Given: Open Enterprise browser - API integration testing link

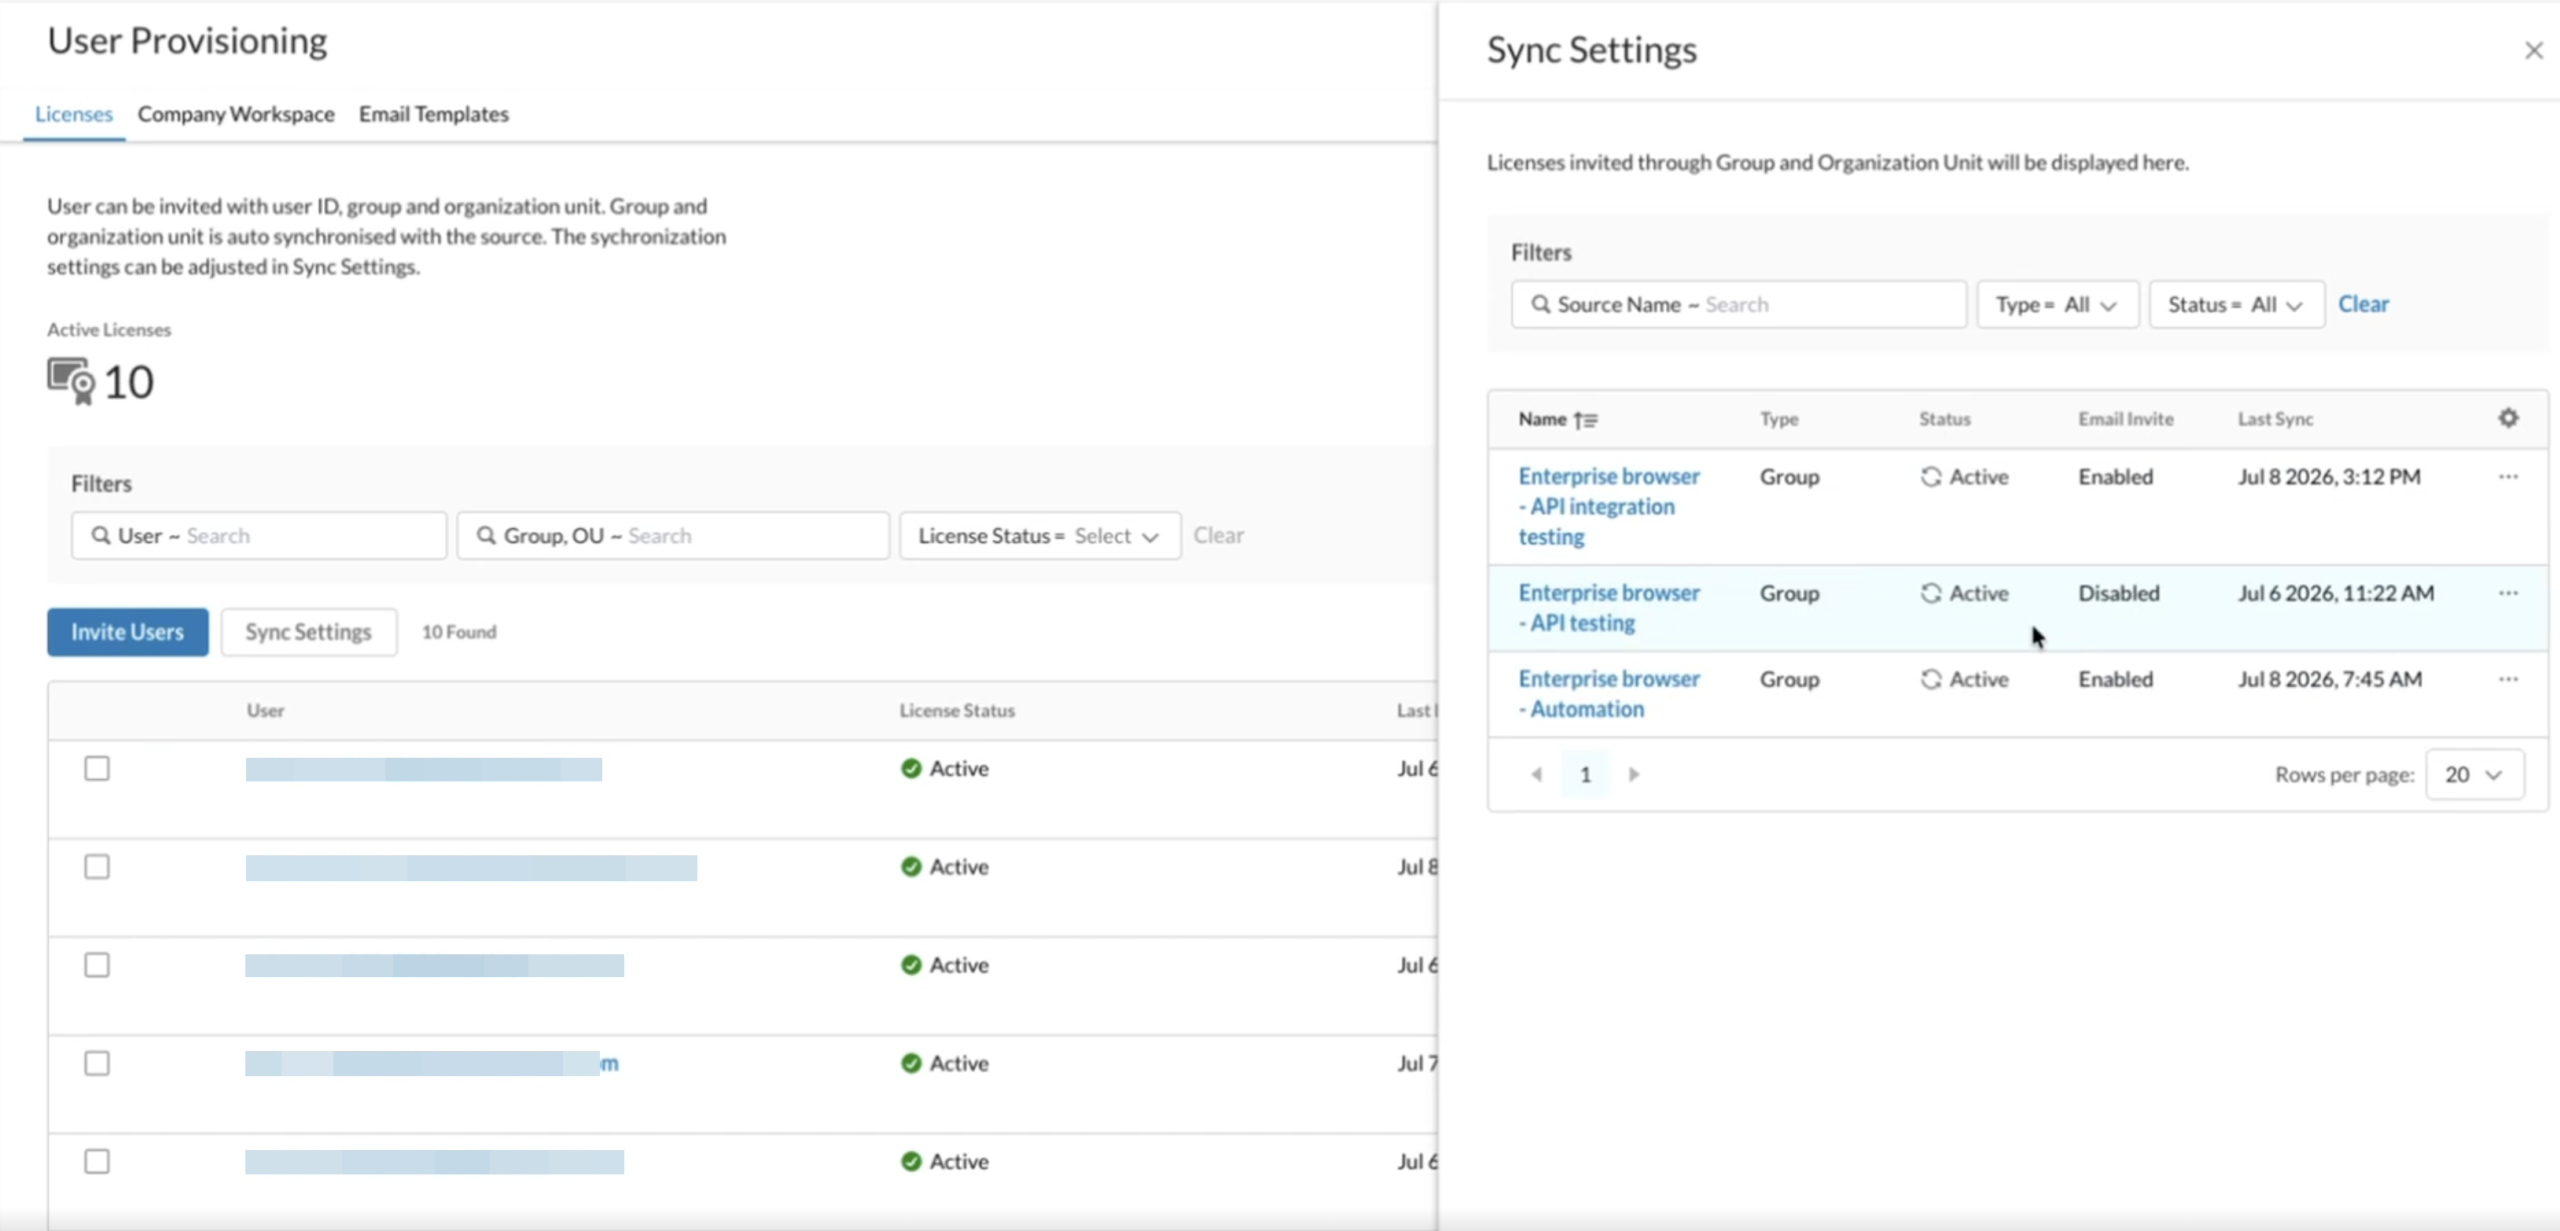Looking at the screenshot, I should [x=1609, y=506].
